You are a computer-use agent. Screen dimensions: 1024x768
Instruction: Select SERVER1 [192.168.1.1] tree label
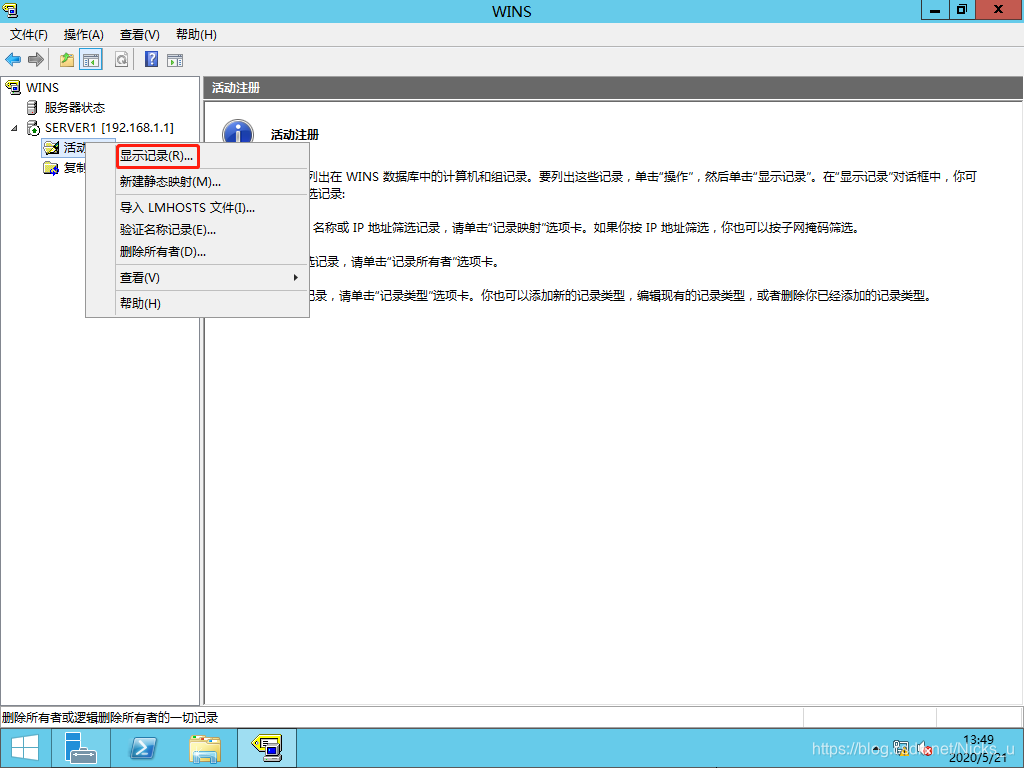(109, 128)
